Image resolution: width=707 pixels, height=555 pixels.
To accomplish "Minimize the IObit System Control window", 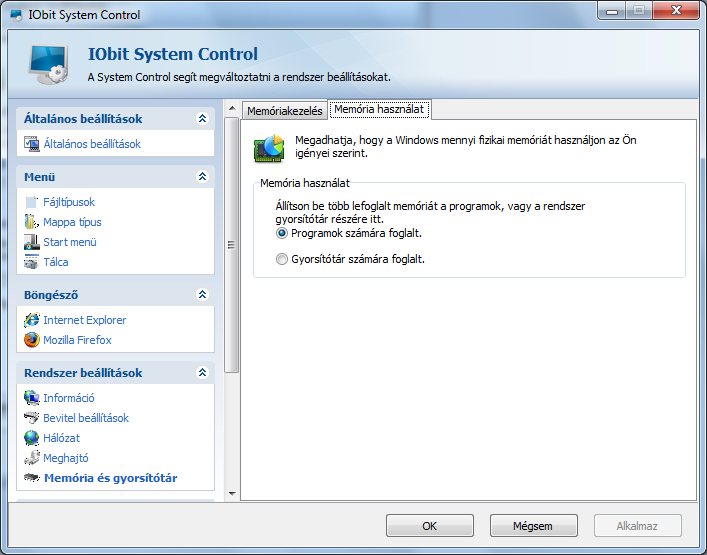I will click(x=612, y=11).
